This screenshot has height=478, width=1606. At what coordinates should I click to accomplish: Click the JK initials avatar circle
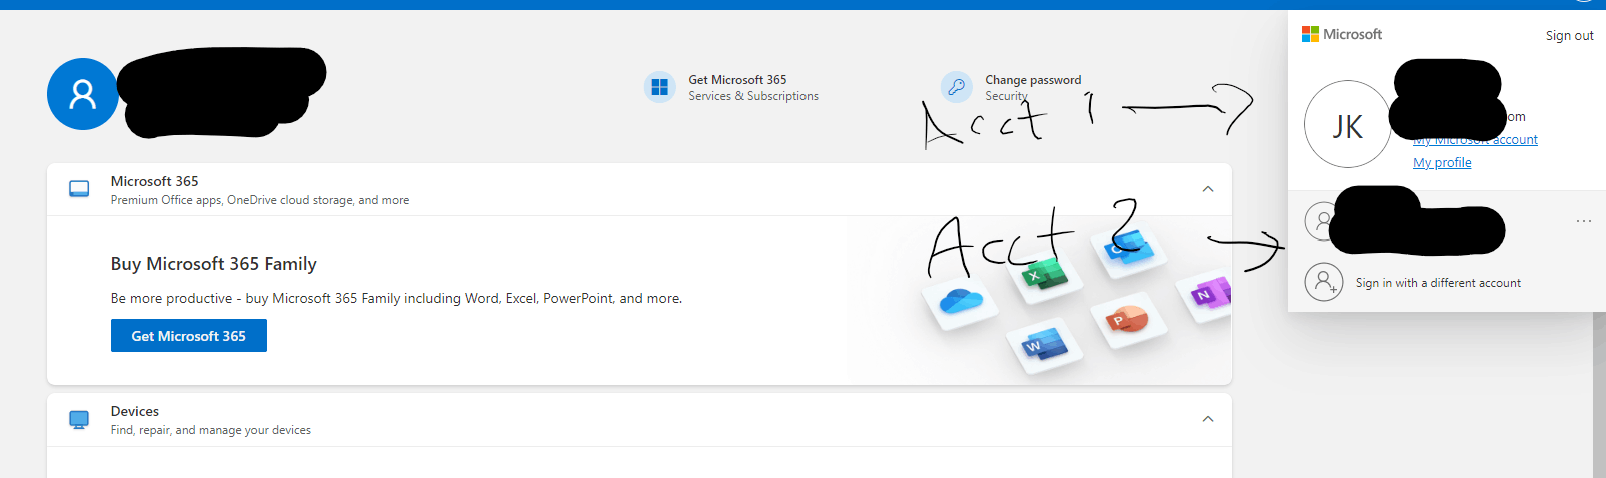pos(1347,124)
